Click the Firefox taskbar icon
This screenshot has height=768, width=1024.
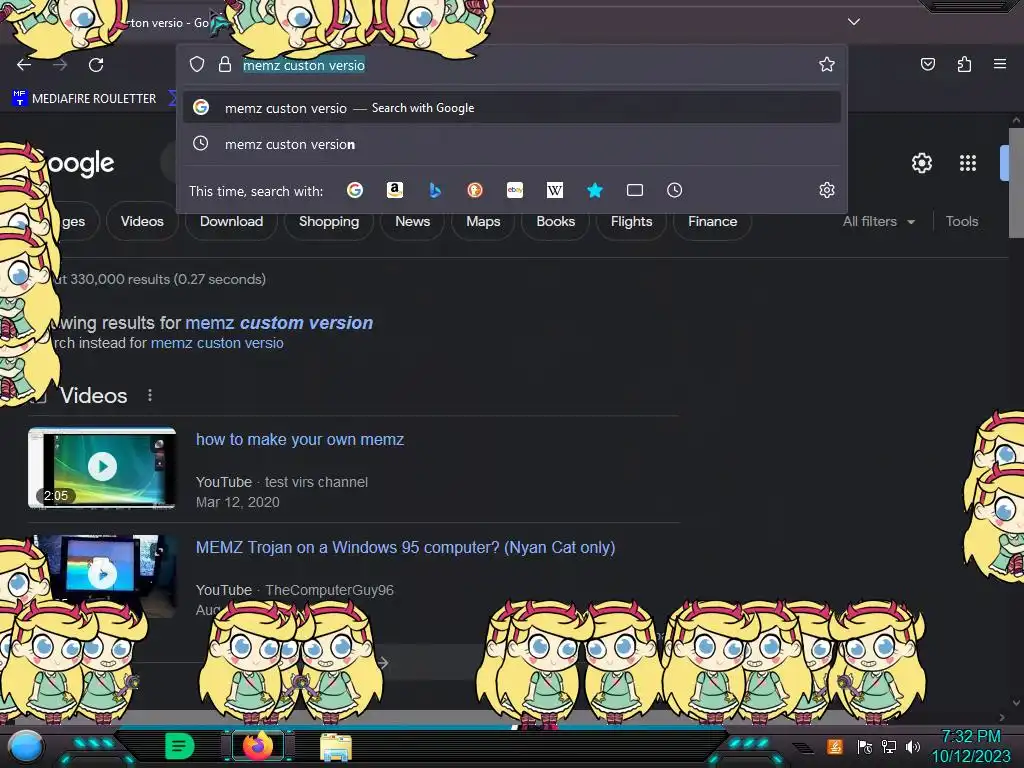(x=258, y=746)
